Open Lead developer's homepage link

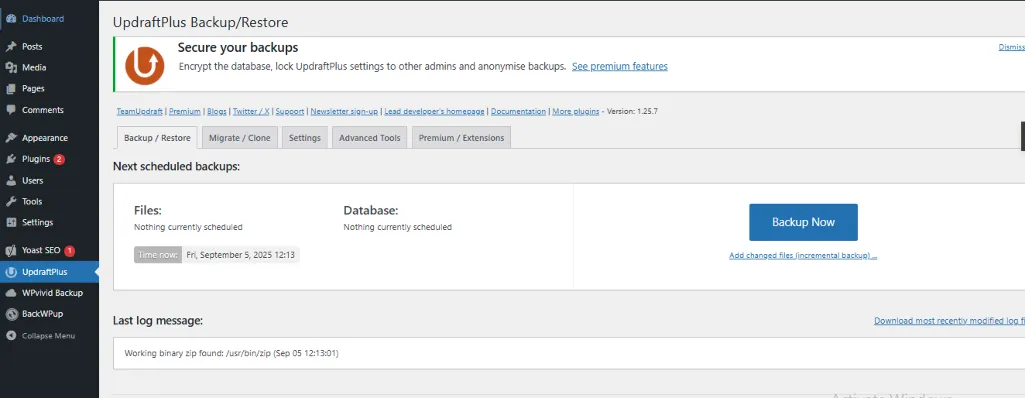coord(434,111)
